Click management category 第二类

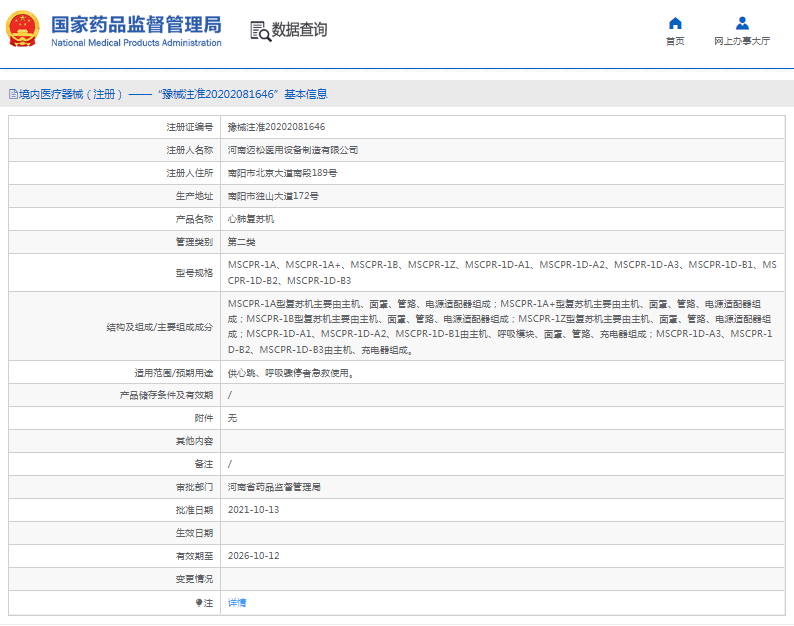pos(242,242)
